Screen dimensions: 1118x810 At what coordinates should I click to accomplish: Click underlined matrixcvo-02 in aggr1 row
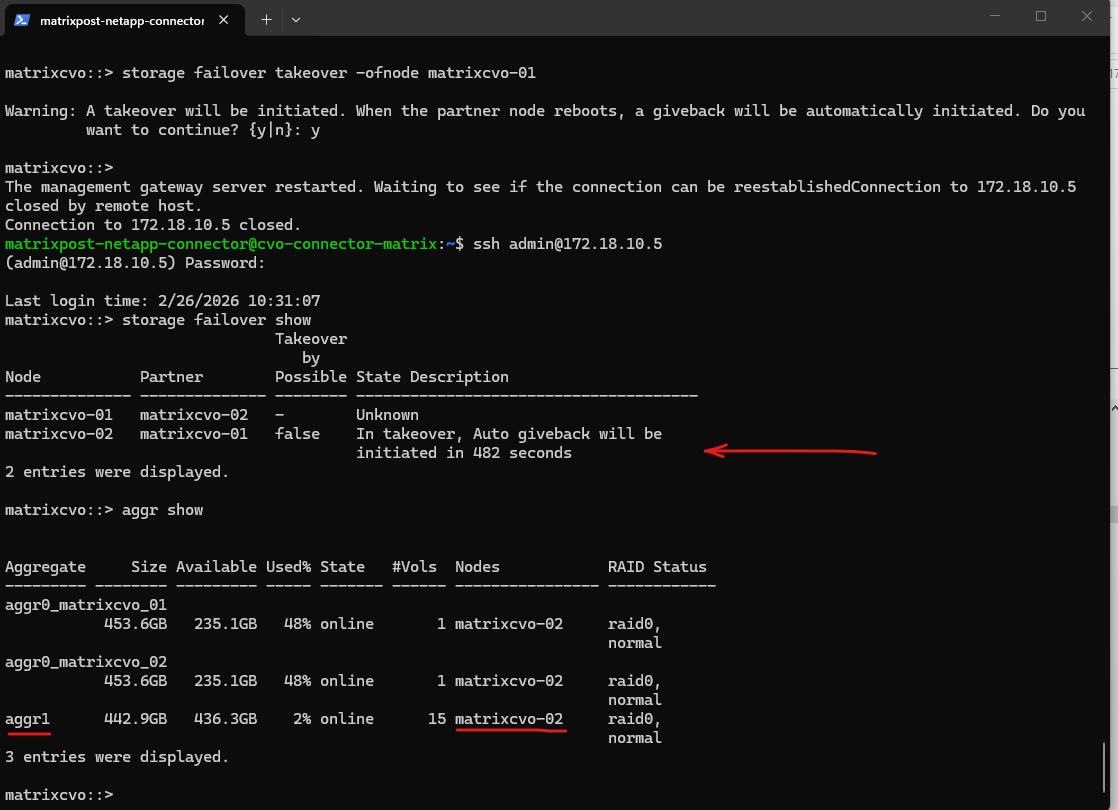(509, 719)
